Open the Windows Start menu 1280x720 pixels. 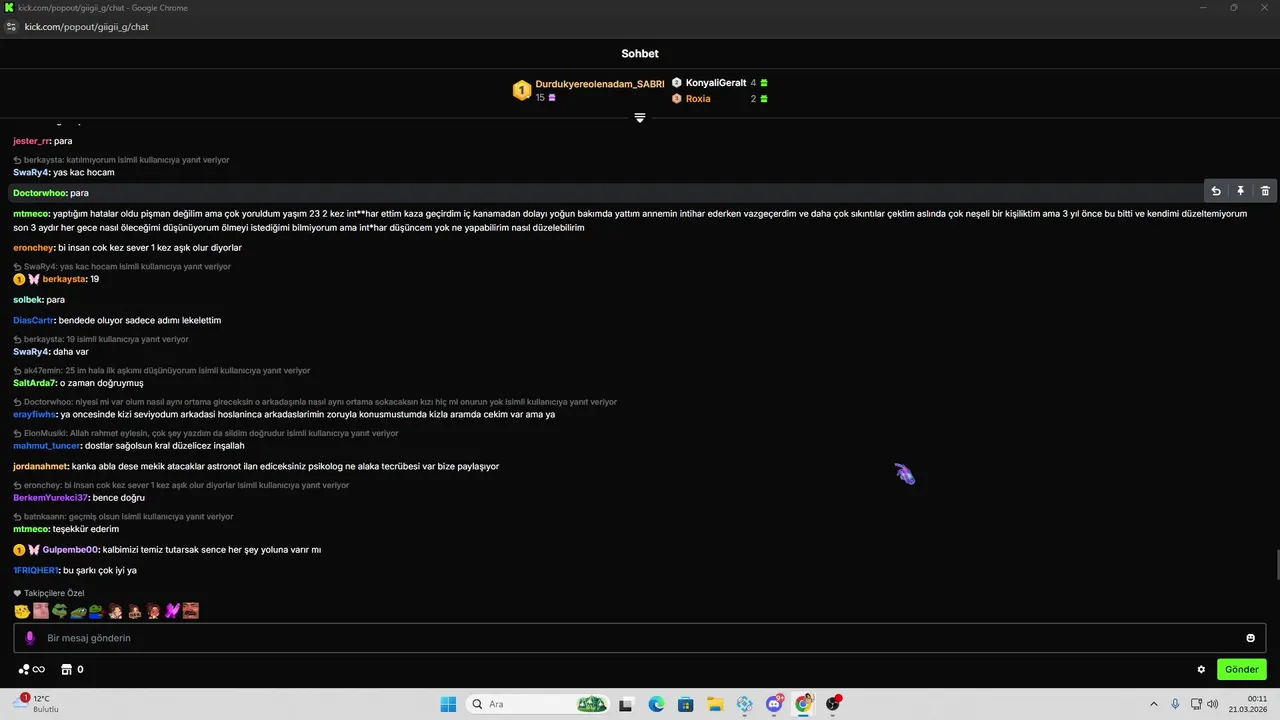[x=448, y=704]
